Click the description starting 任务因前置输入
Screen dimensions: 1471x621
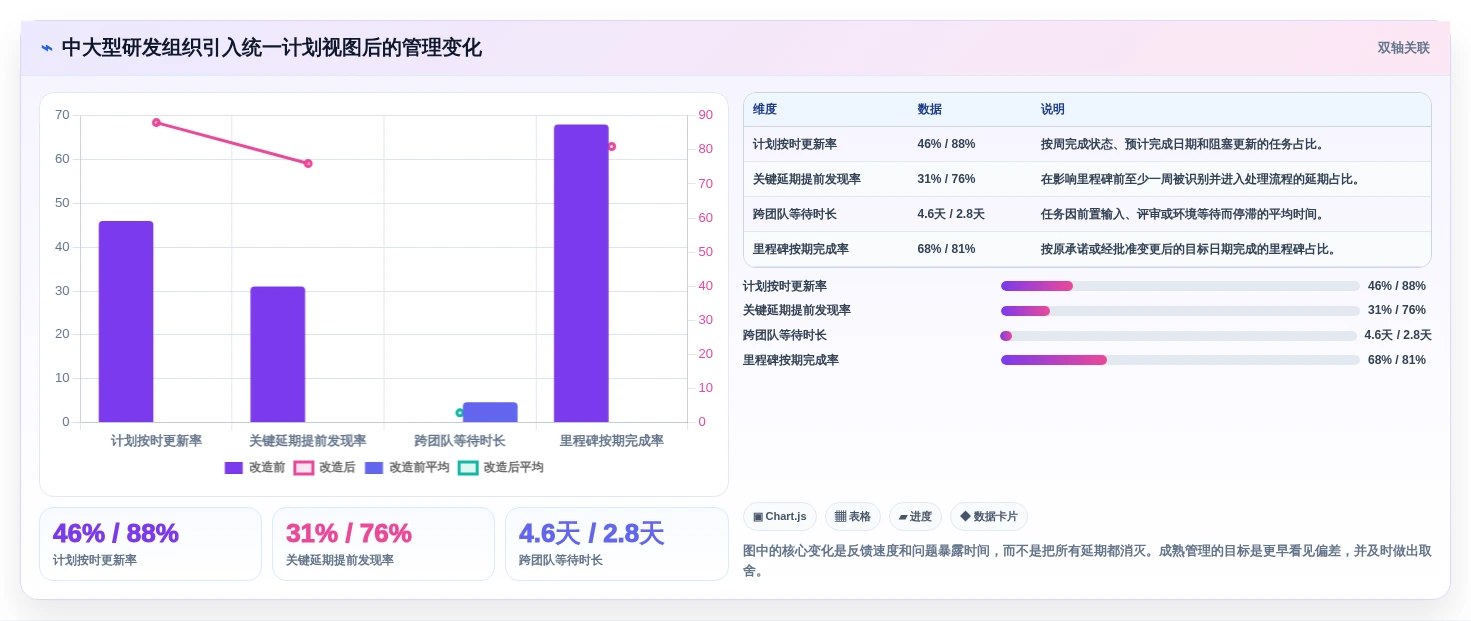click(1183, 214)
